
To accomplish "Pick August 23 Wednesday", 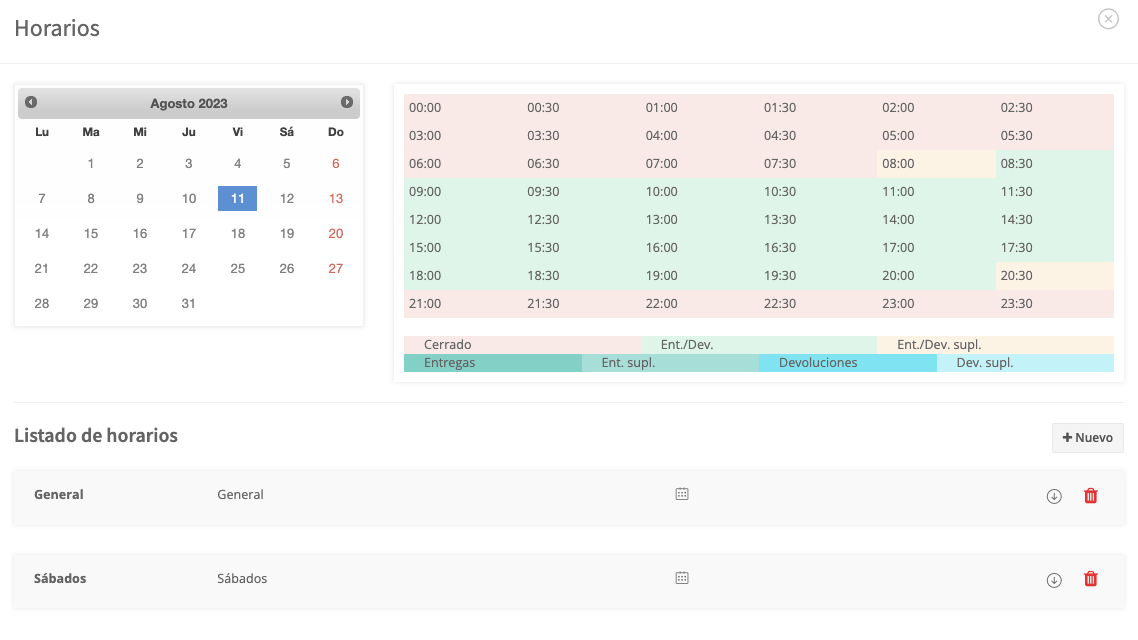I will pos(139,268).
